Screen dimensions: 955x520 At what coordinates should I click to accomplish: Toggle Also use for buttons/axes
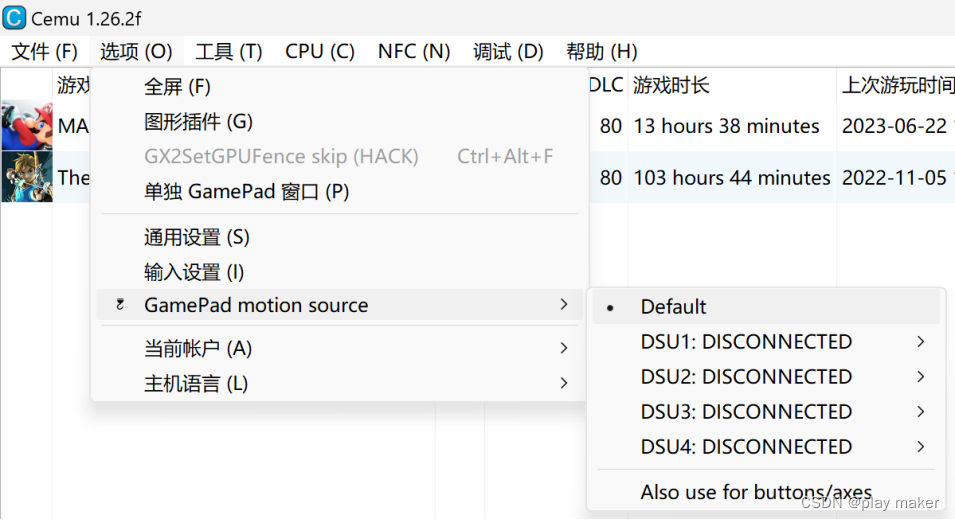click(766, 492)
